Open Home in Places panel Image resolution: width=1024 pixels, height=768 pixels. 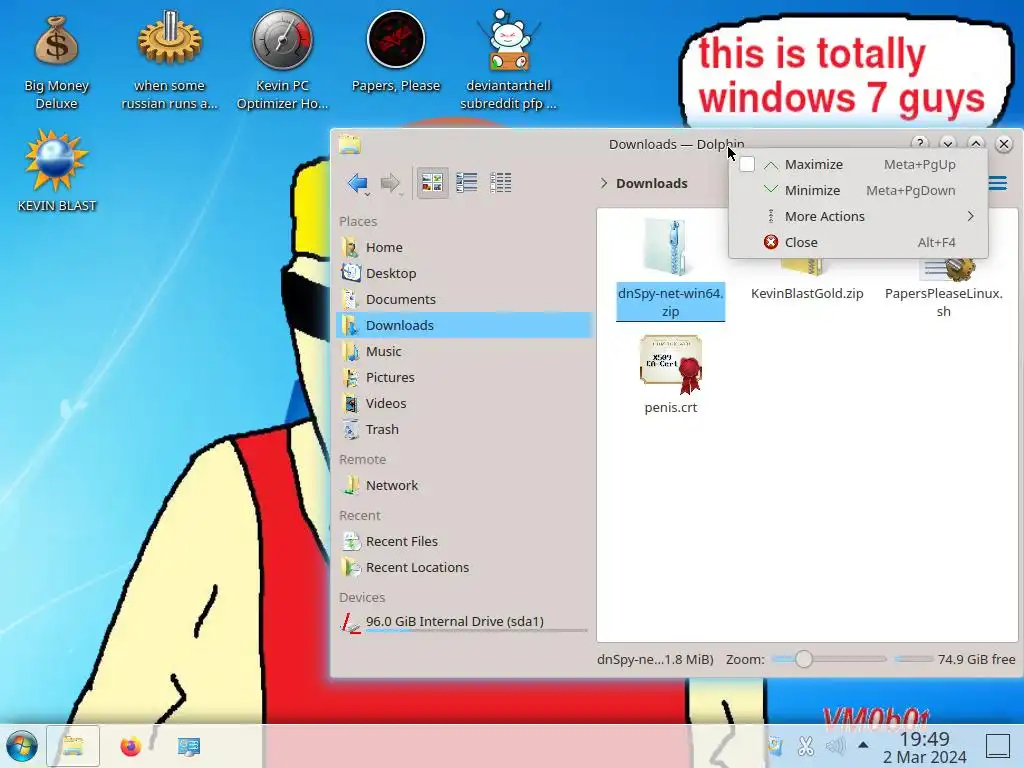pyautogui.click(x=464, y=248)
